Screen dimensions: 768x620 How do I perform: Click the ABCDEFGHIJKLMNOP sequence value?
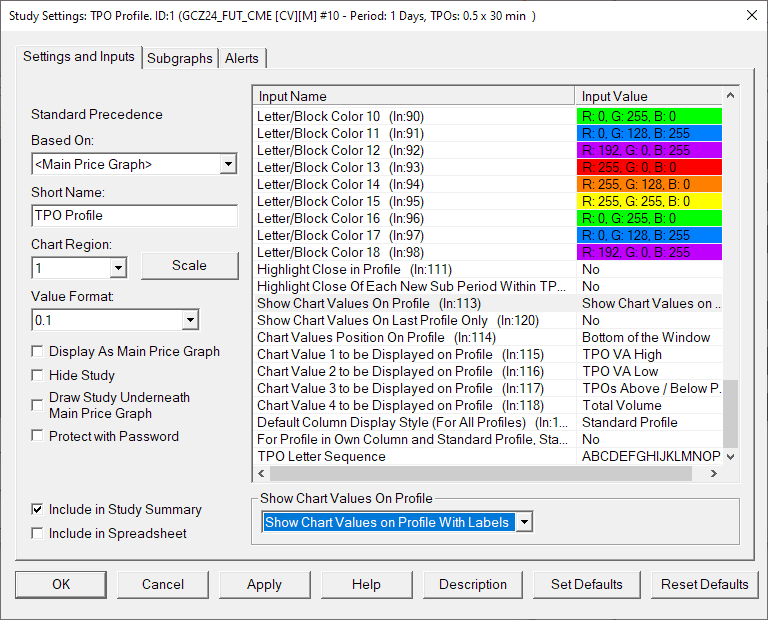[651, 456]
